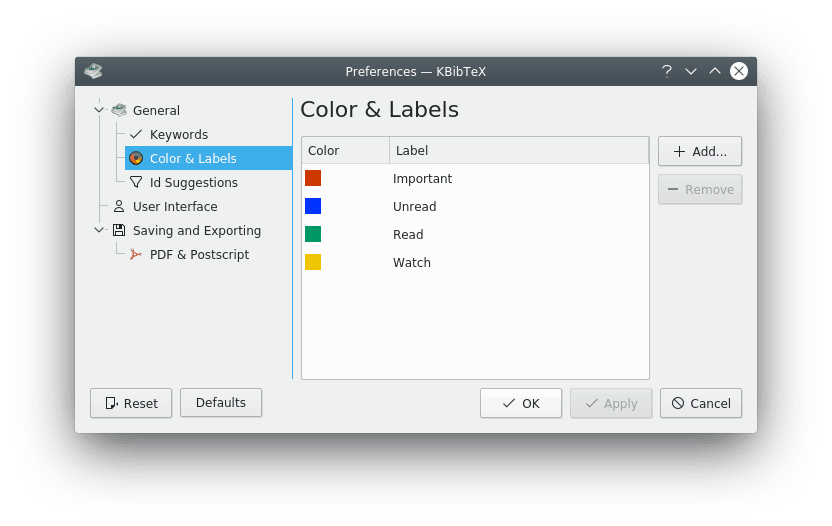Select the General category label
Viewport: 832px width, 526px height.
click(156, 110)
